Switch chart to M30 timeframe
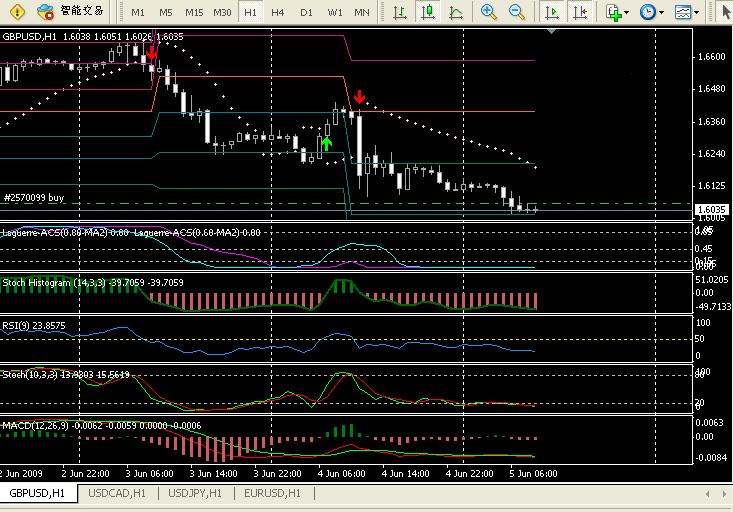 pyautogui.click(x=222, y=12)
